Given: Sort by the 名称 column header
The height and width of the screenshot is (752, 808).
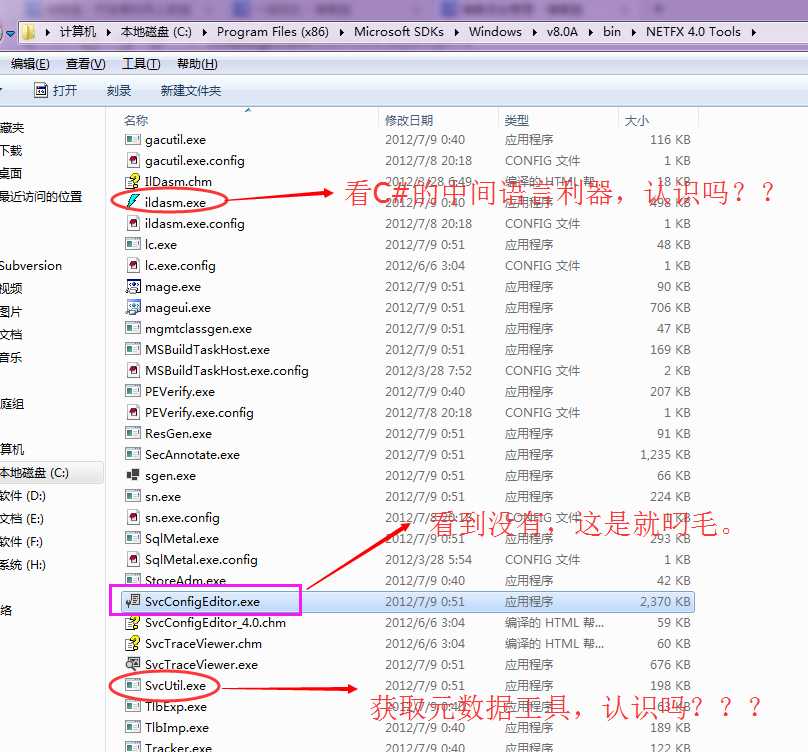Looking at the screenshot, I should [x=136, y=120].
